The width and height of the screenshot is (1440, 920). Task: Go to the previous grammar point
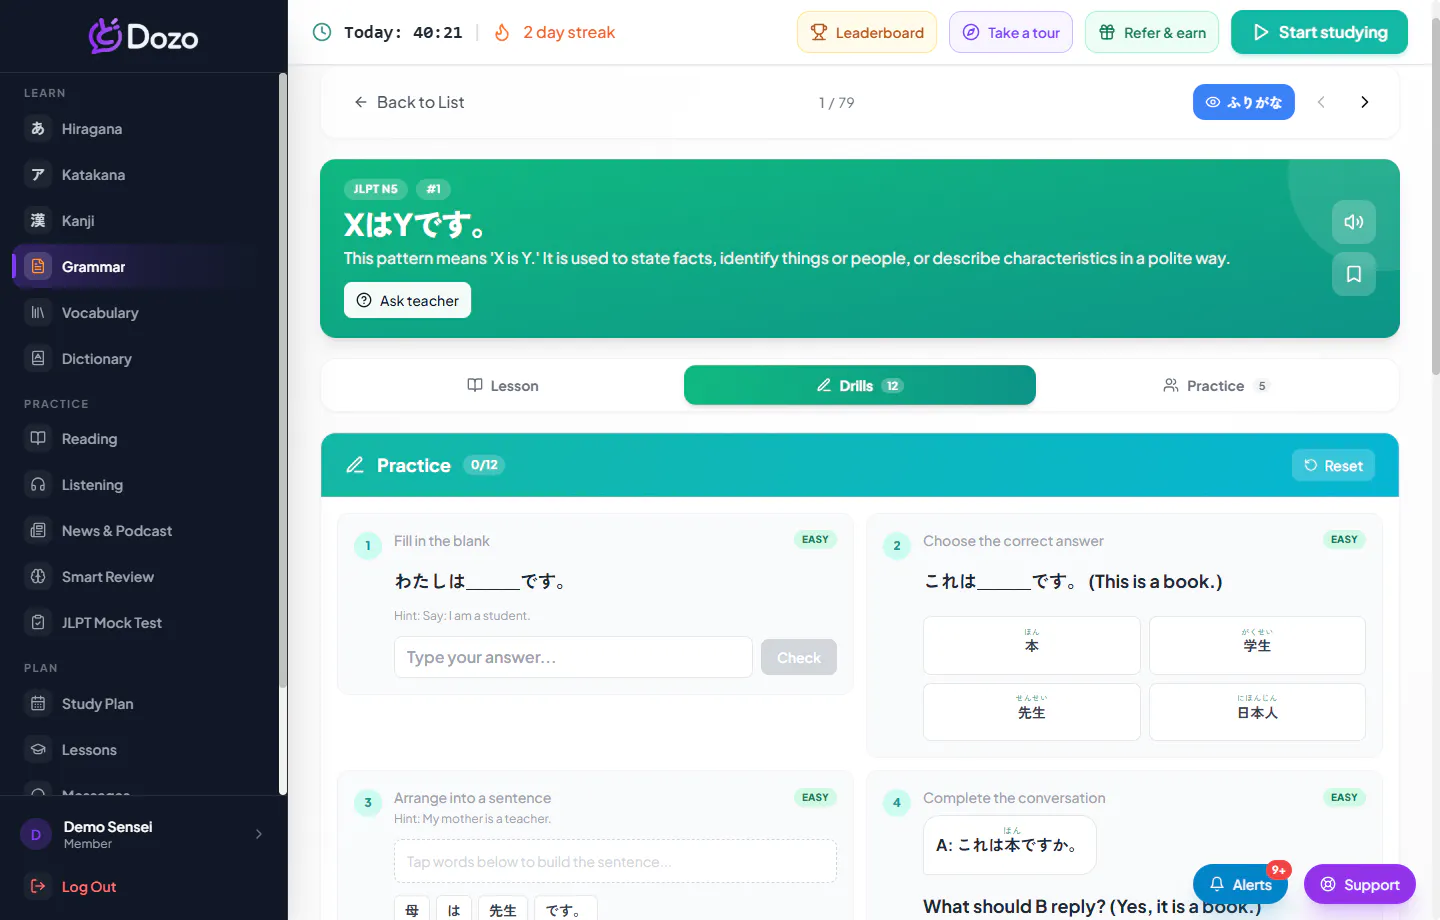pyautogui.click(x=1321, y=102)
